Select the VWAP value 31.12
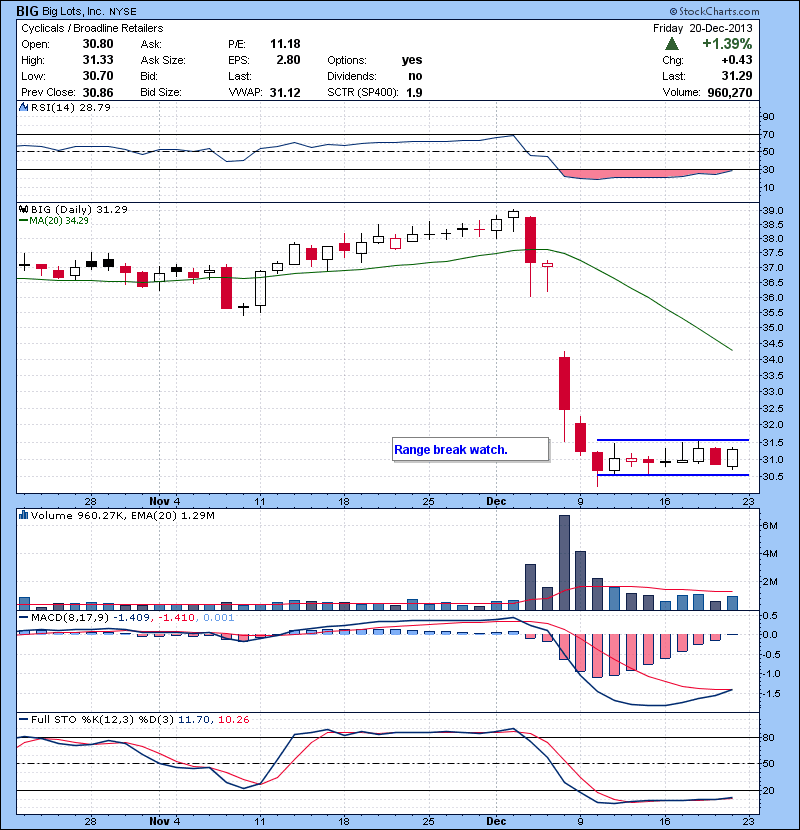 pyautogui.click(x=285, y=93)
